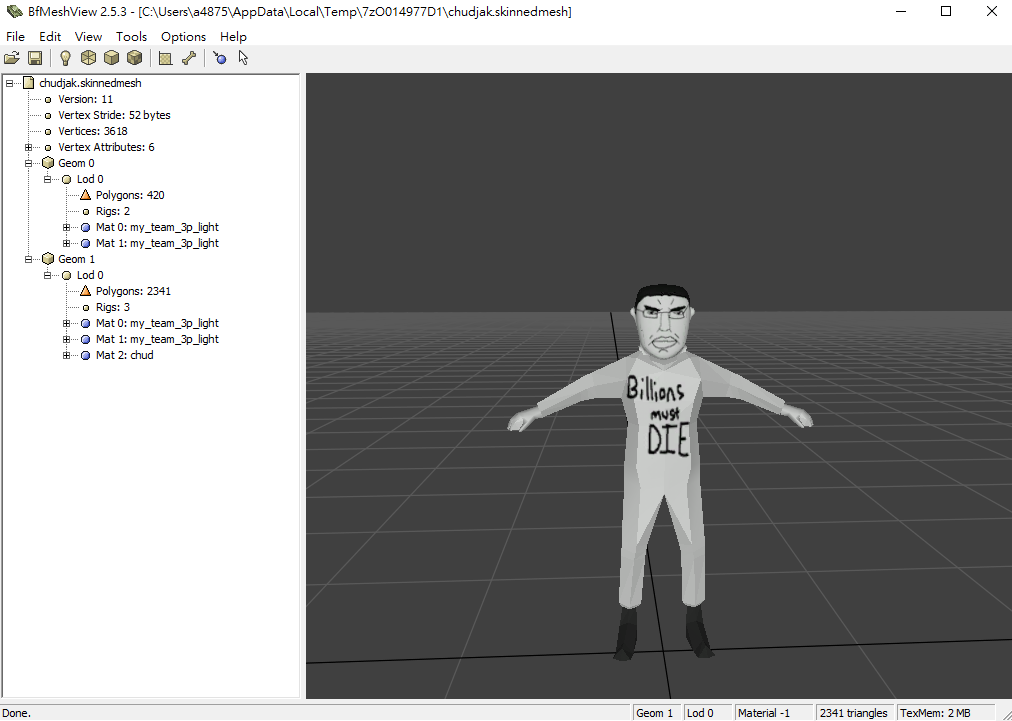Click the Save floppy disk icon
The image size is (1012, 721).
click(35, 58)
